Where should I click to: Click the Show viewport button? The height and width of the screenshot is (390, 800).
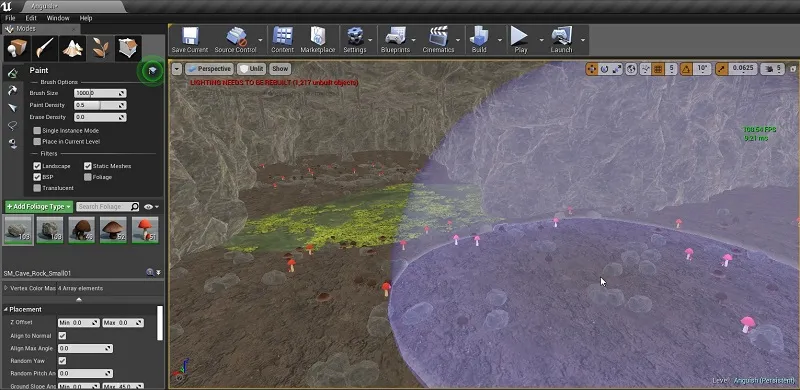[x=280, y=68]
